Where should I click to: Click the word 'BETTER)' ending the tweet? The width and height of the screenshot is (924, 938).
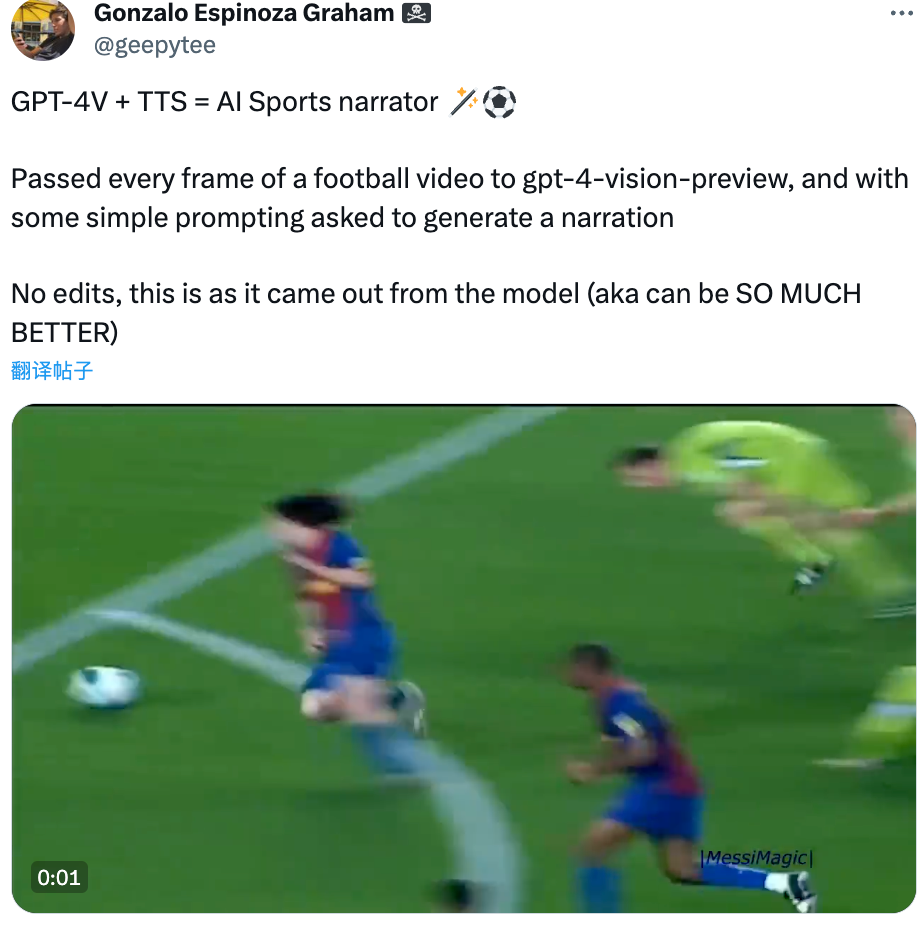click(65, 333)
